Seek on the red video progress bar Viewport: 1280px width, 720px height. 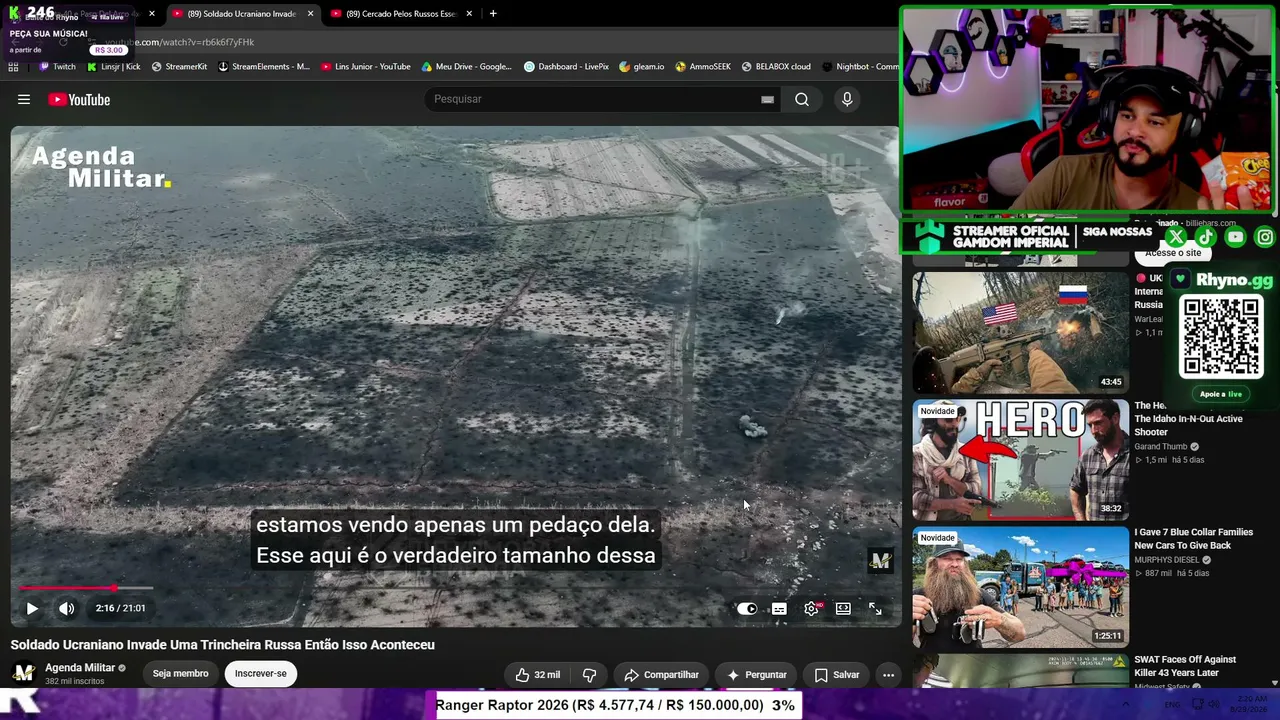87,588
